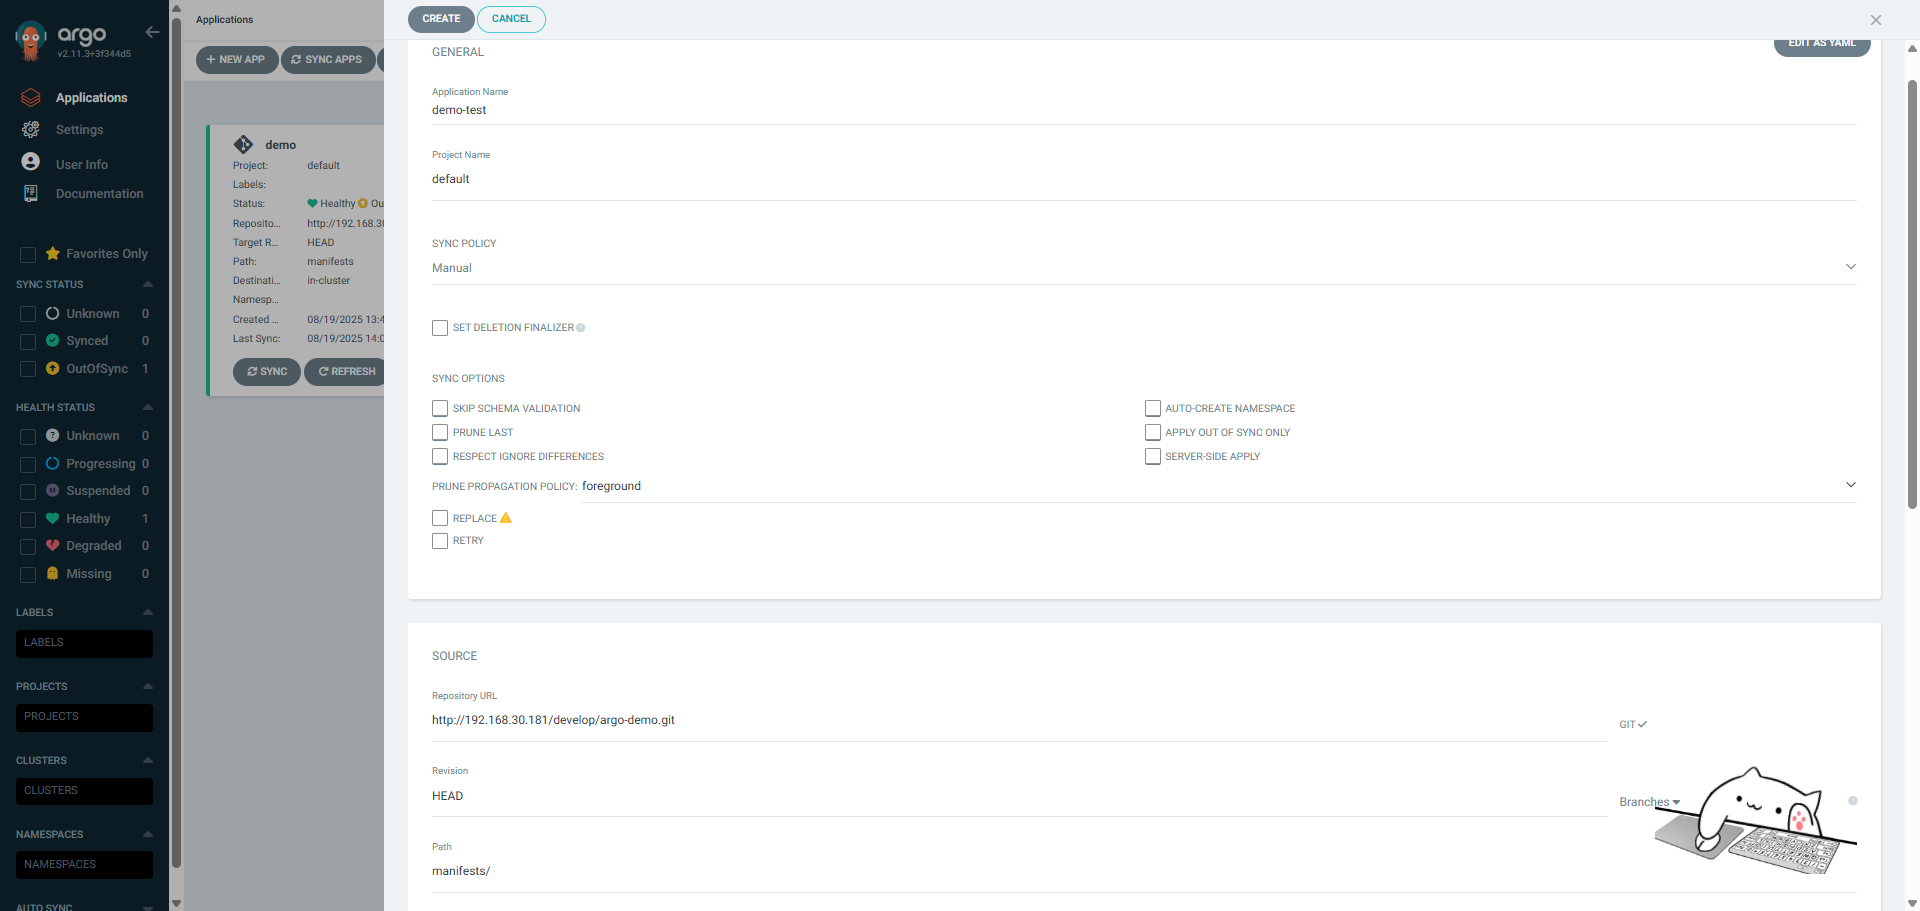Click the New App button

pos(236,60)
